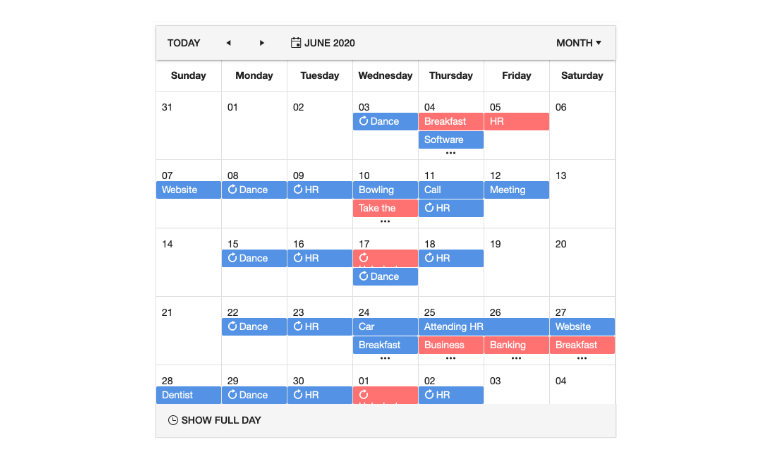Image resolution: width=770 pixels, height=460 pixels.
Task: Click the JUNE 2020 date label
Action: click(330, 43)
